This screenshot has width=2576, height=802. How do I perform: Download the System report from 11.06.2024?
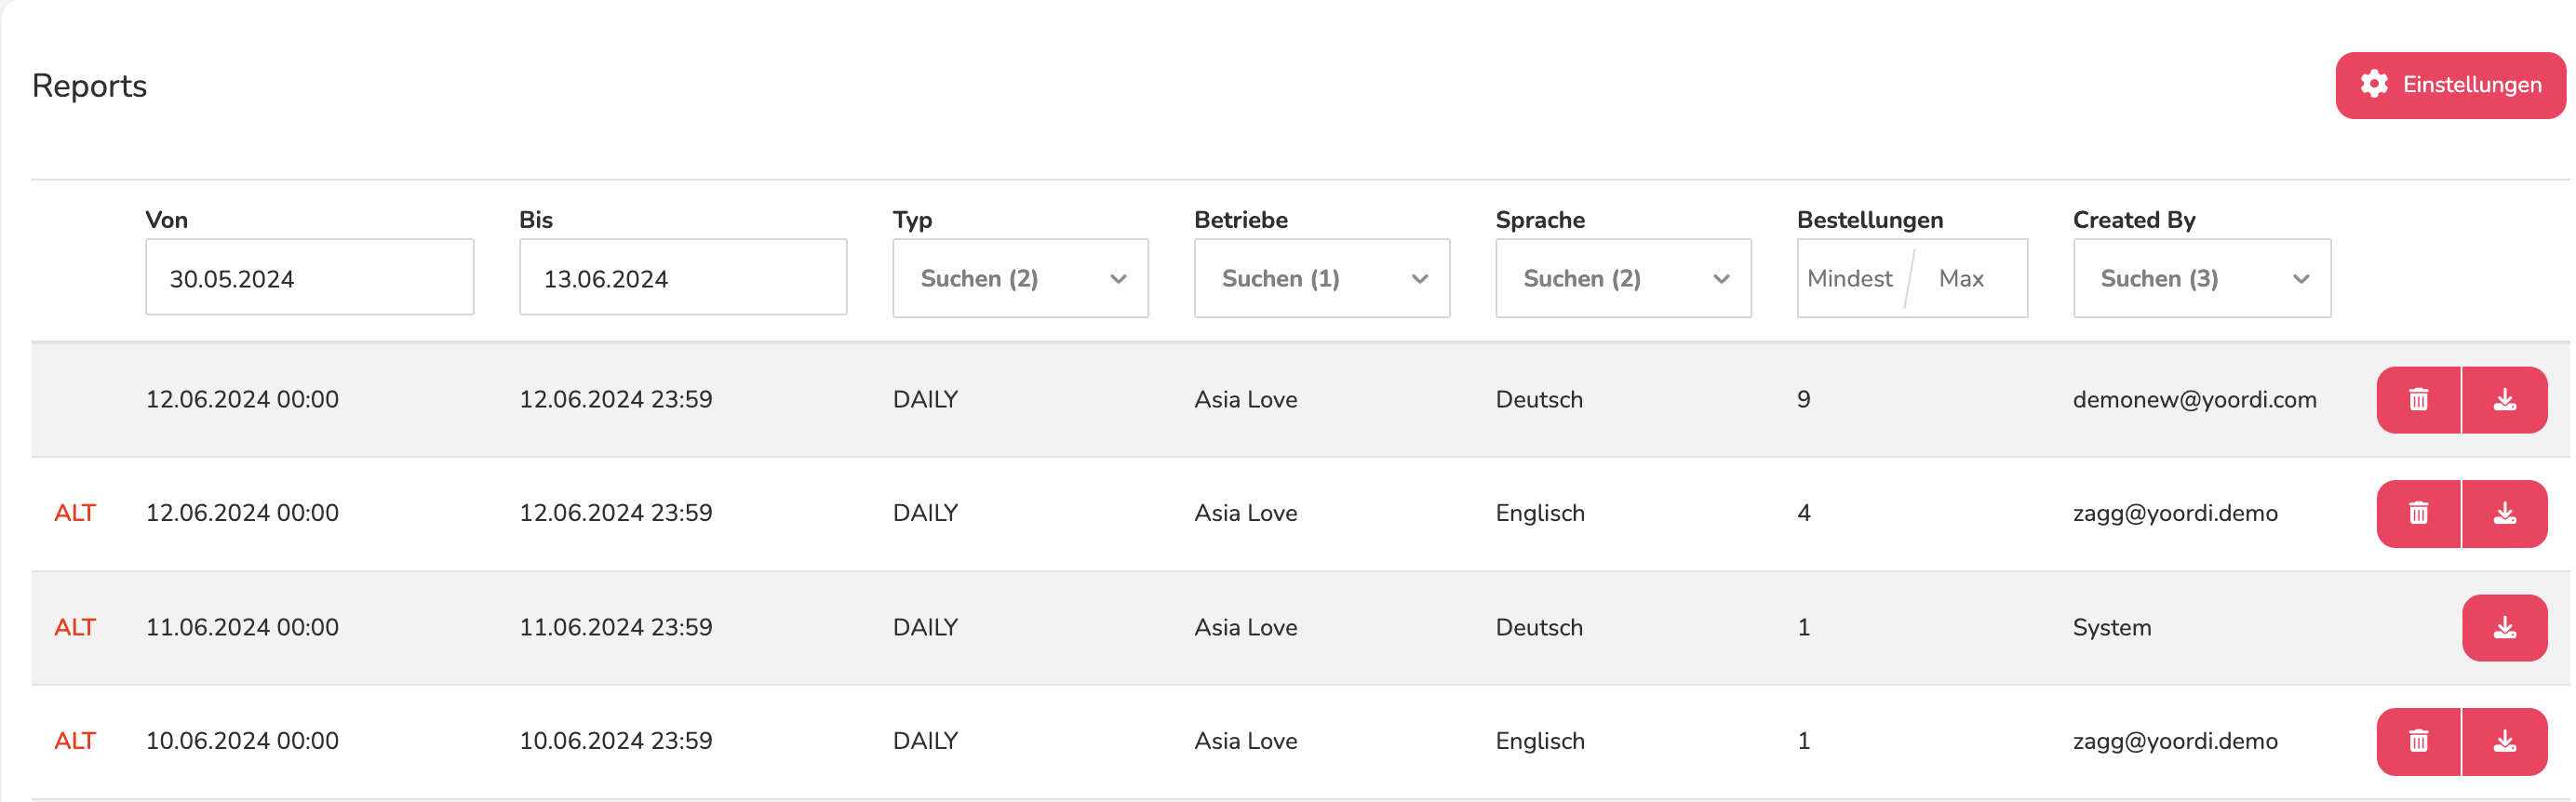pos(2504,628)
